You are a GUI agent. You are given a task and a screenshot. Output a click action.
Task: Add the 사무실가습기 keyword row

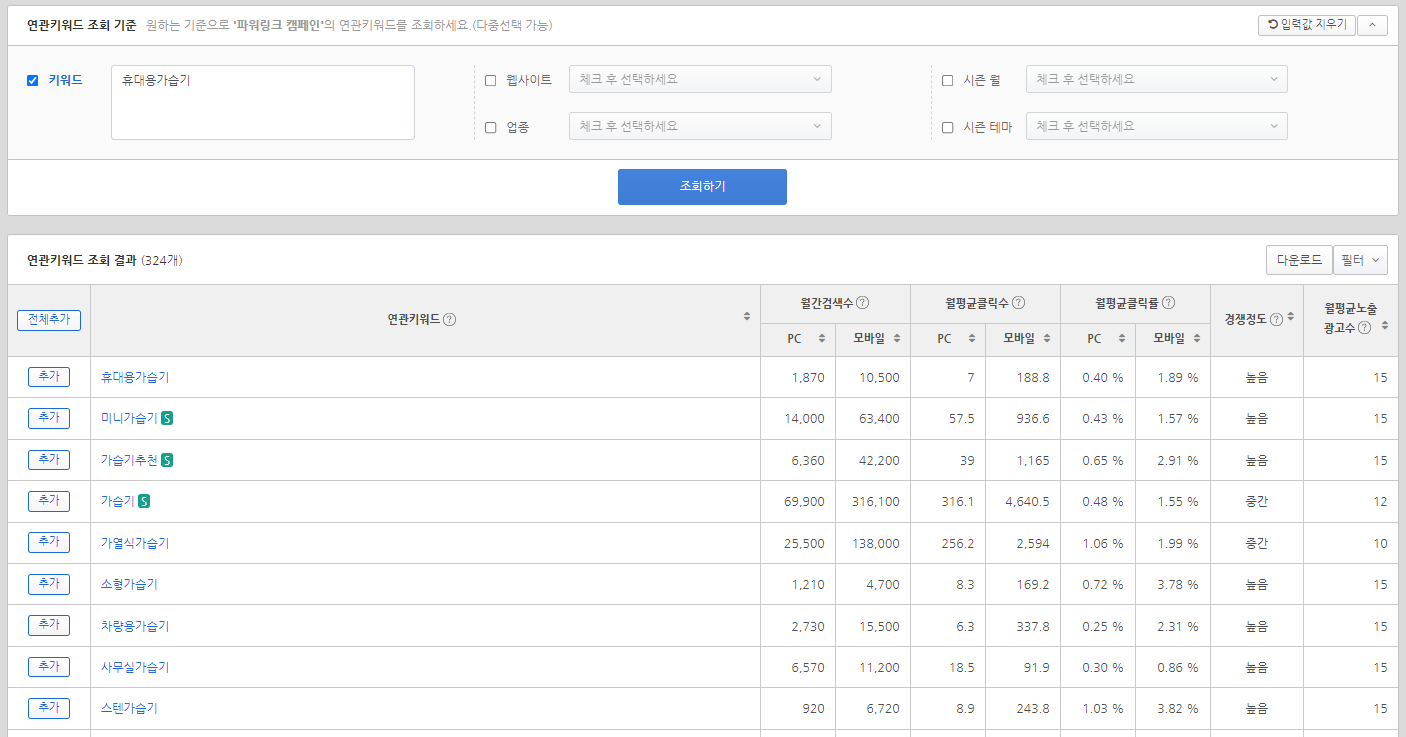pos(49,667)
